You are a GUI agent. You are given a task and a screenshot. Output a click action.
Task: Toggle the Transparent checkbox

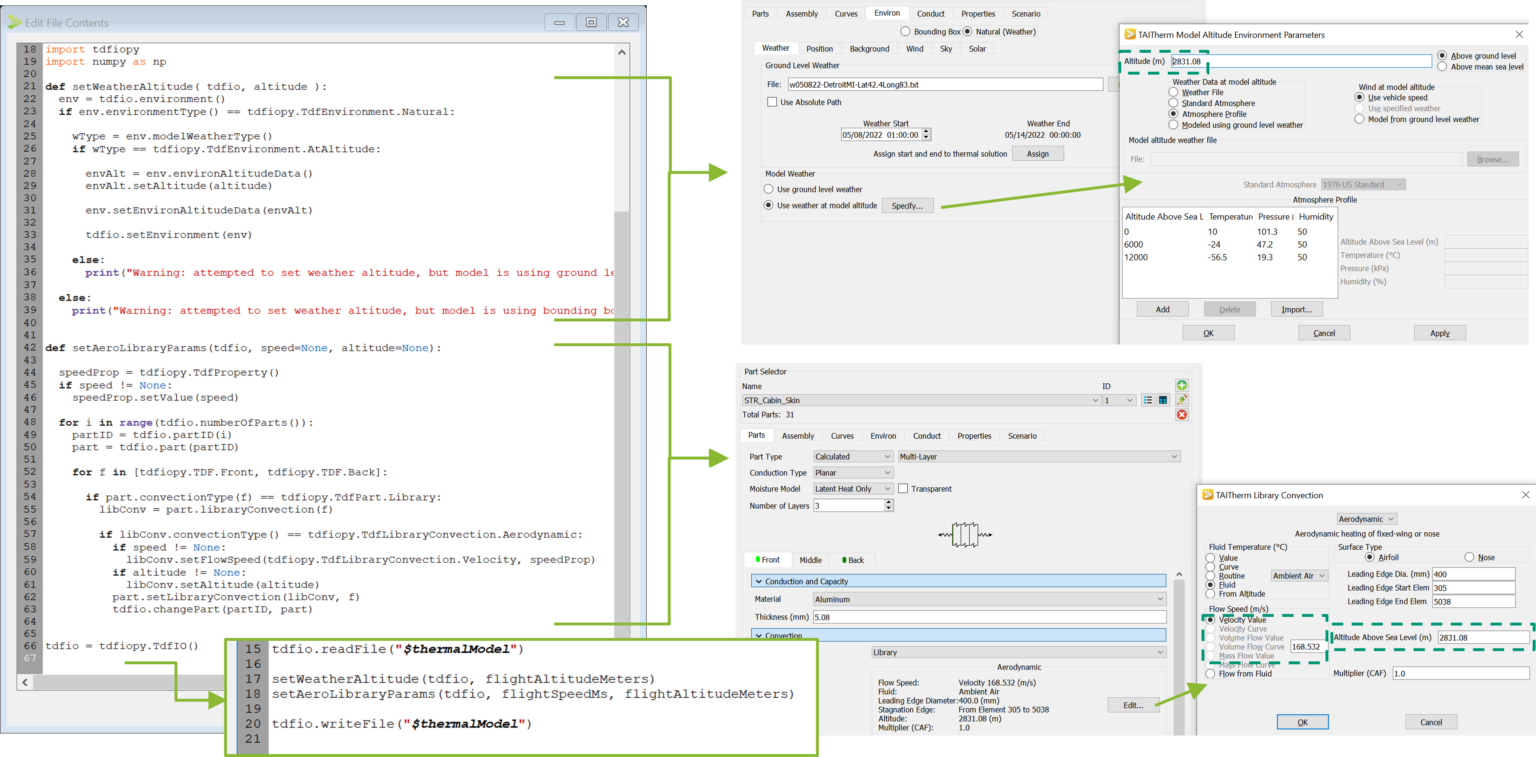point(903,489)
